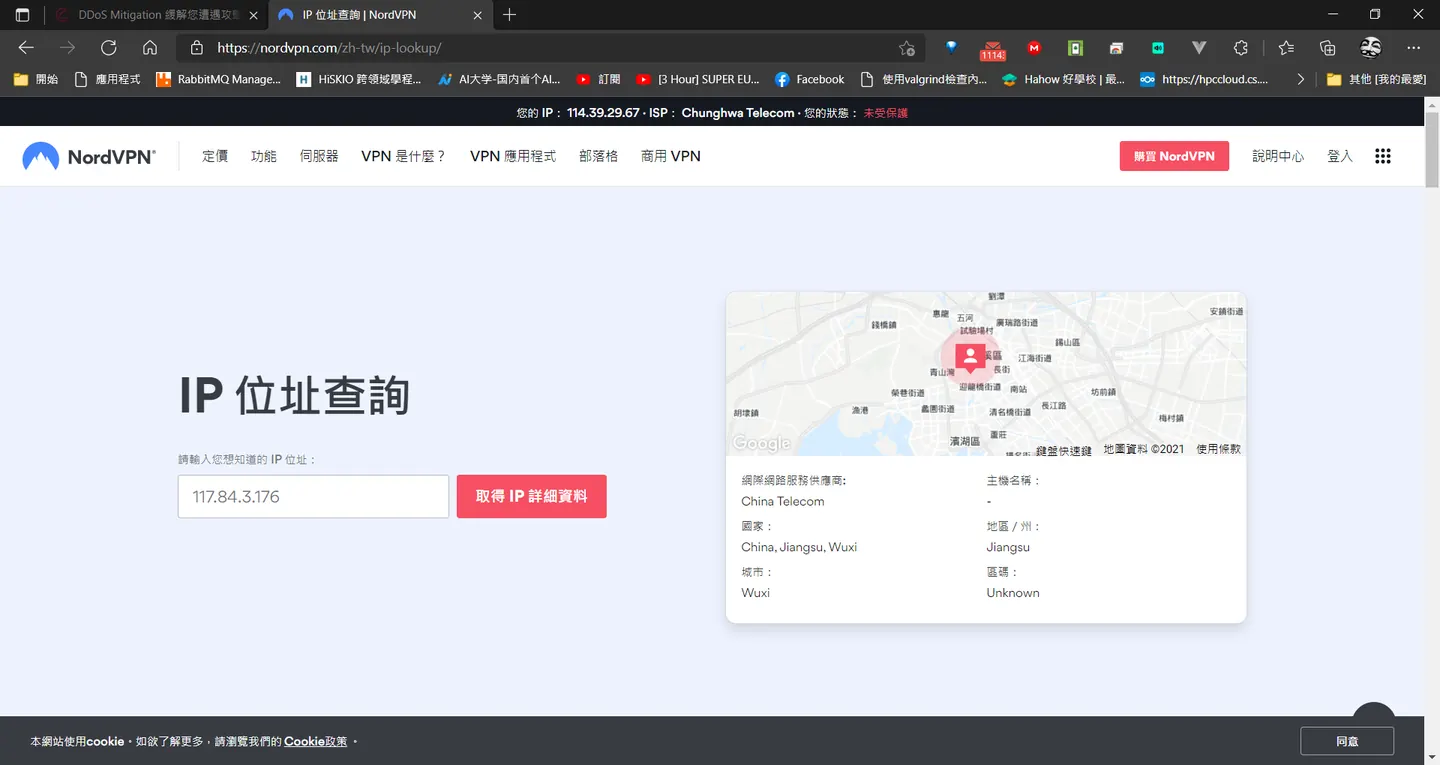Screen dimensions: 1440x765
Task: Click the map location pin marker
Action: (970, 357)
